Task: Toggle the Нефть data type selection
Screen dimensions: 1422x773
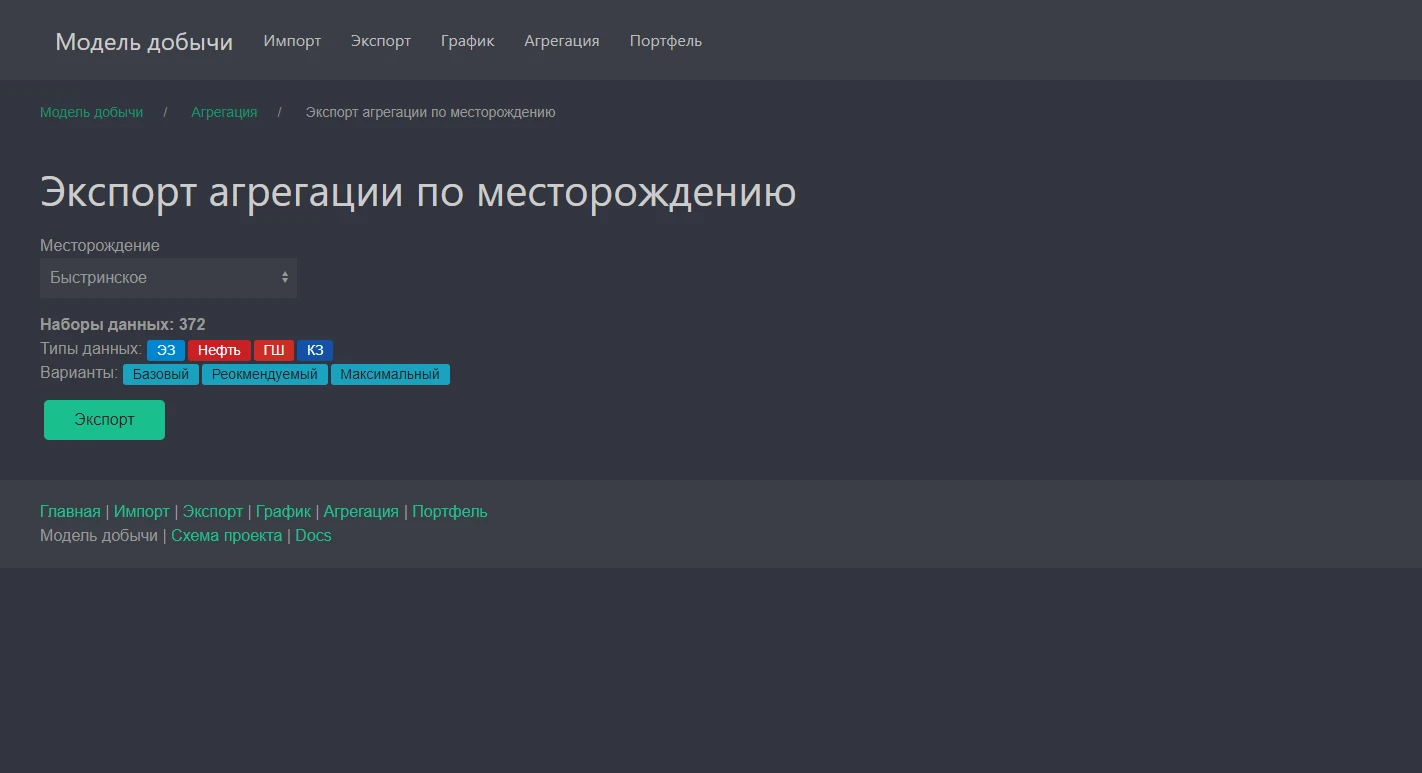Action: click(219, 350)
